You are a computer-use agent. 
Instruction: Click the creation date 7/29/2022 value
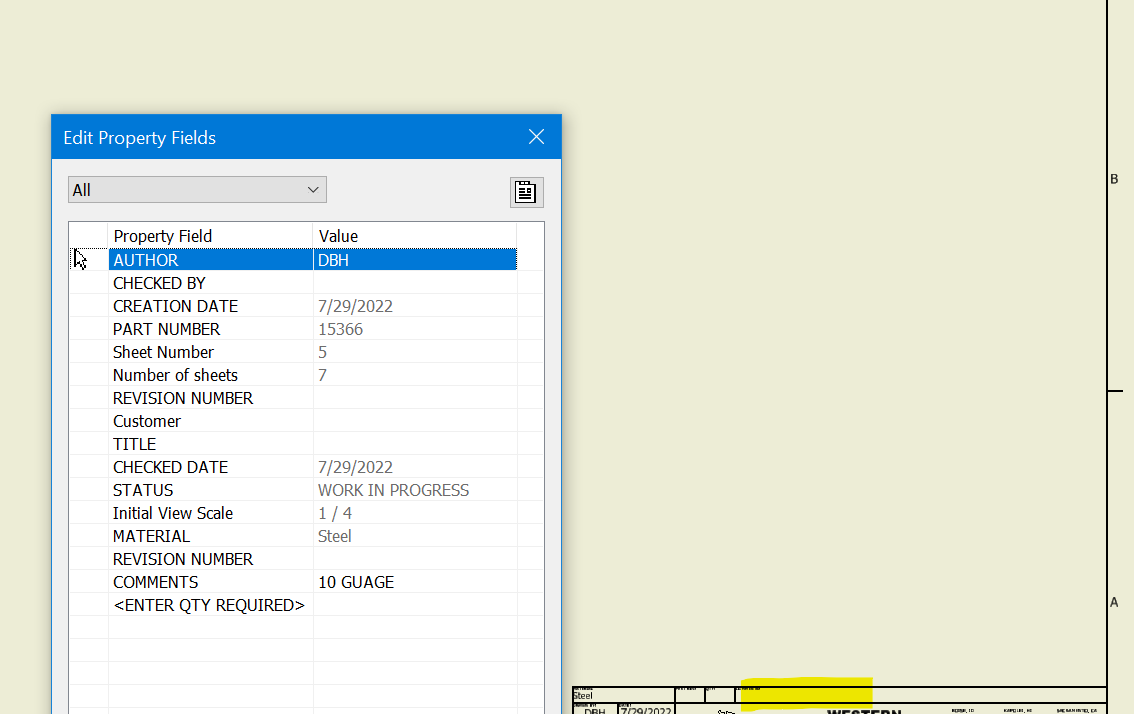(415, 306)
